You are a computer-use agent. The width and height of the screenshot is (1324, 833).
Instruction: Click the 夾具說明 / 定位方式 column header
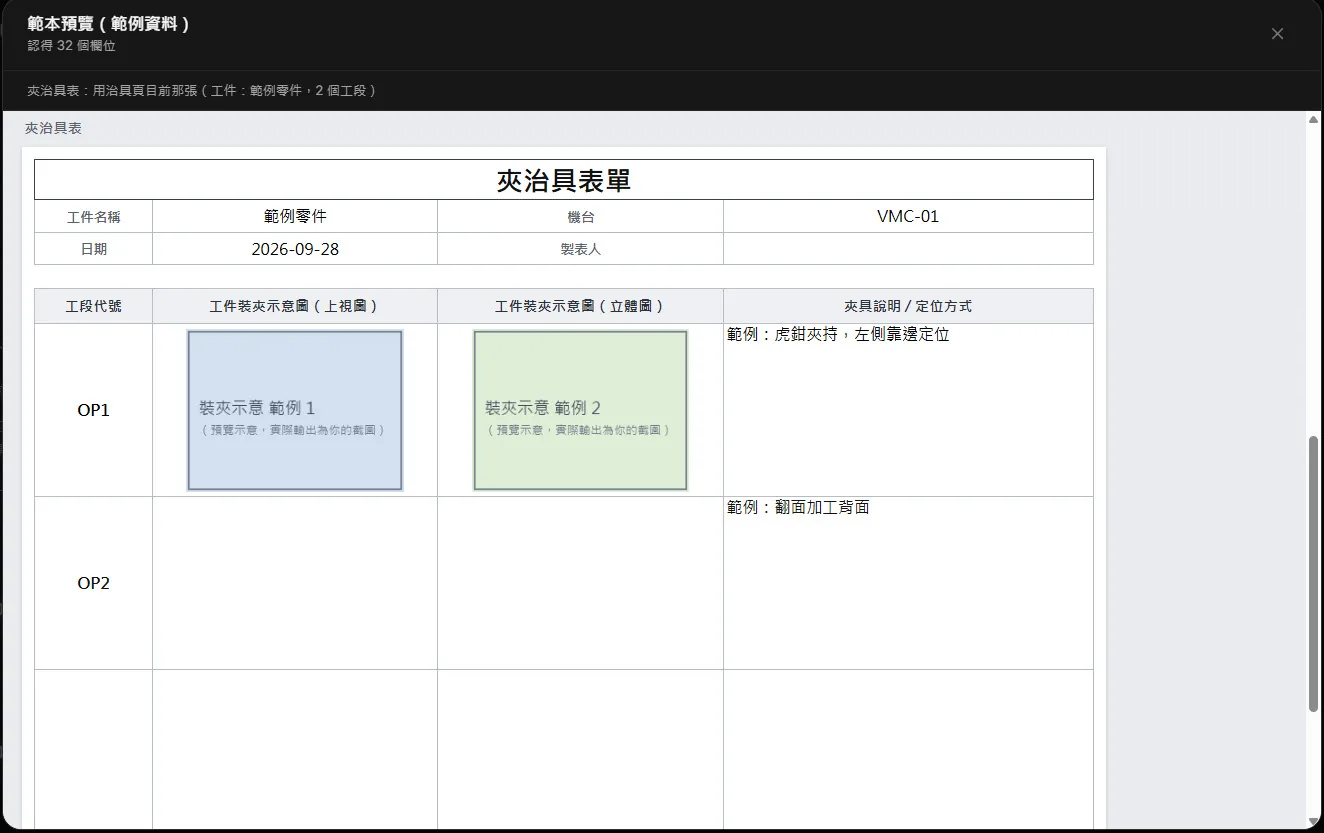pyautogui.click(x=908, y=306)
